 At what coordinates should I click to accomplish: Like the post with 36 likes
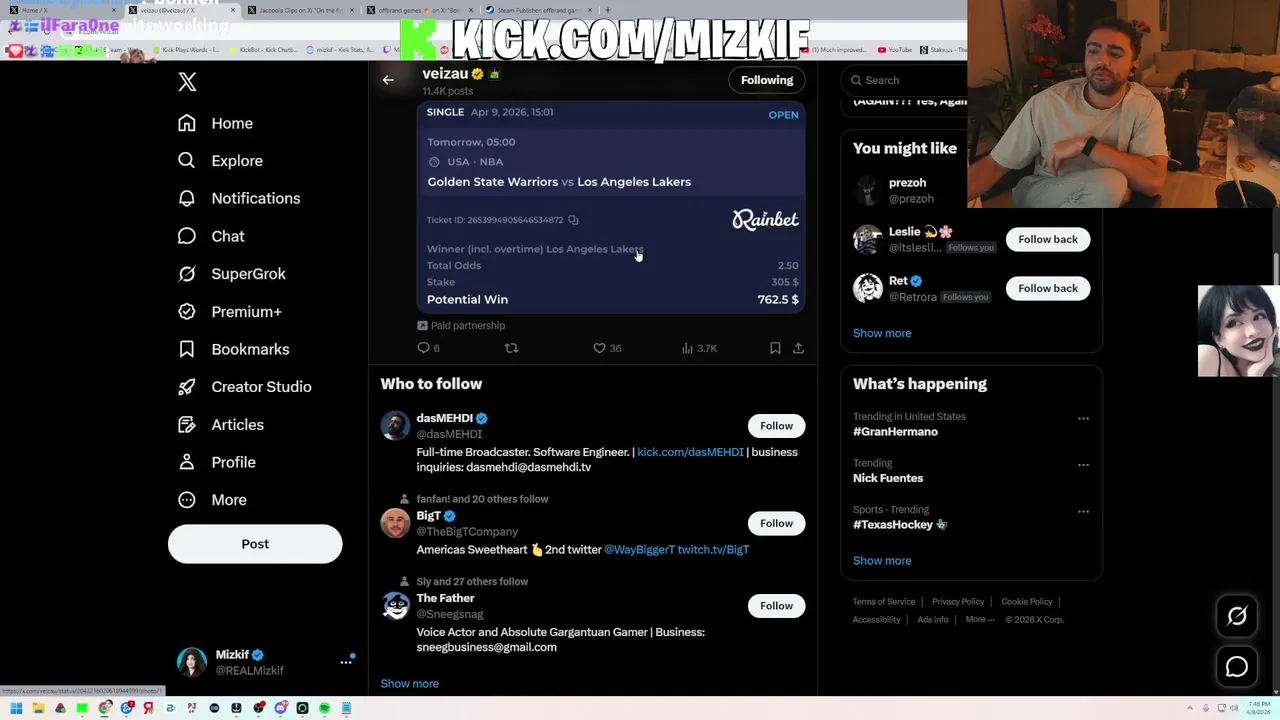pos(607,348)
